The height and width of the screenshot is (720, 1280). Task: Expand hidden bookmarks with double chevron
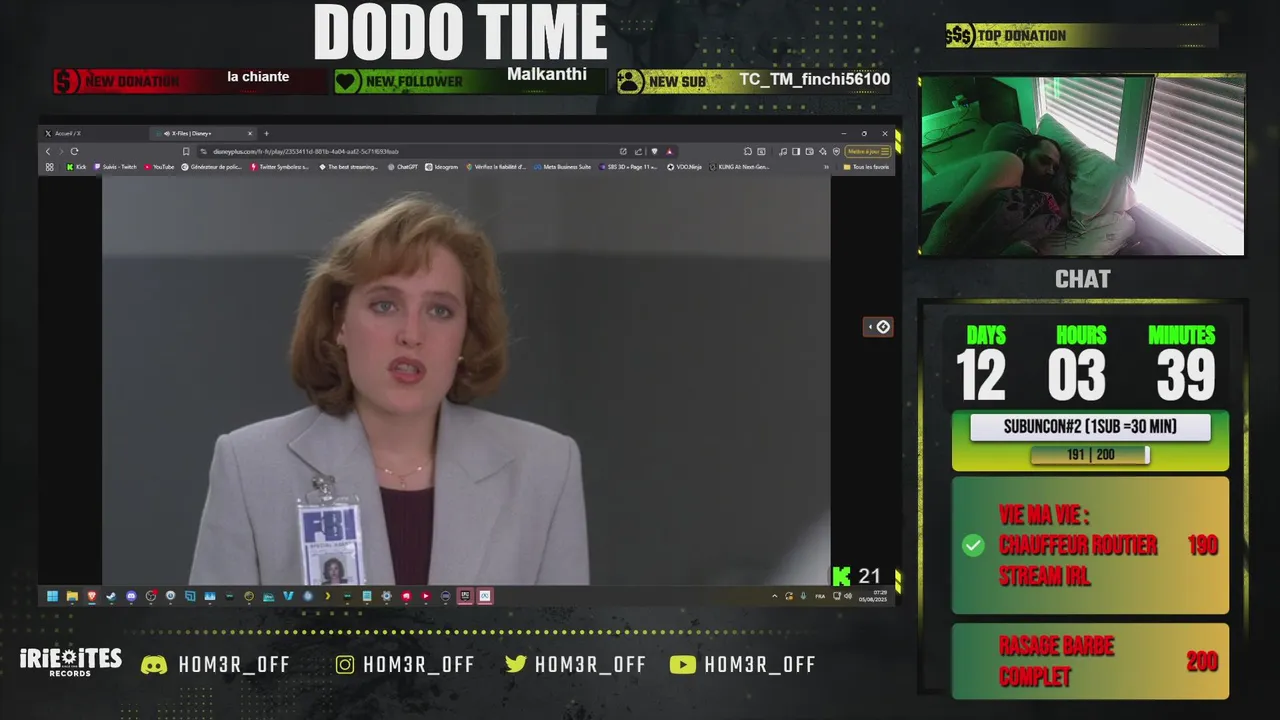click(x=826, y=167)
